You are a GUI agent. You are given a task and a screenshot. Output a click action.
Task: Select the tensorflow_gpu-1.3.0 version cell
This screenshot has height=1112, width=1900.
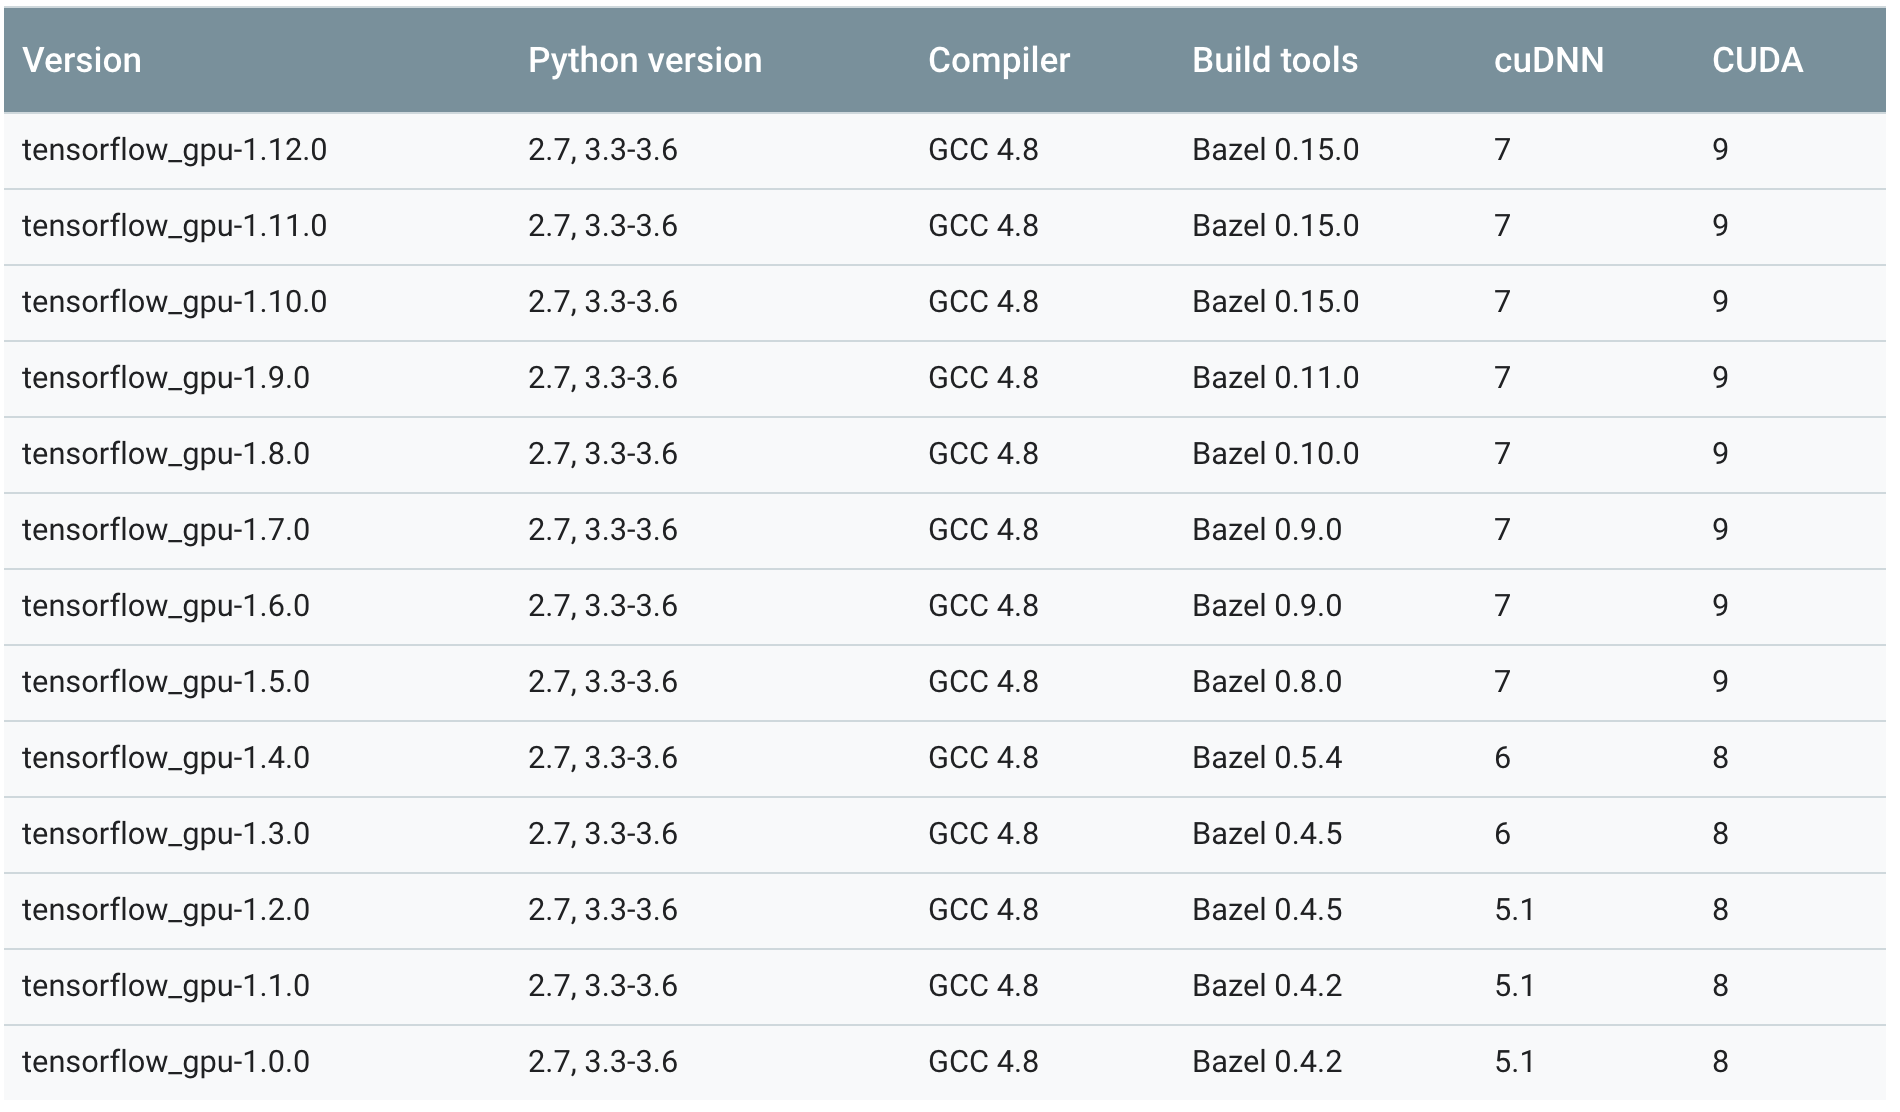[166, 834]
